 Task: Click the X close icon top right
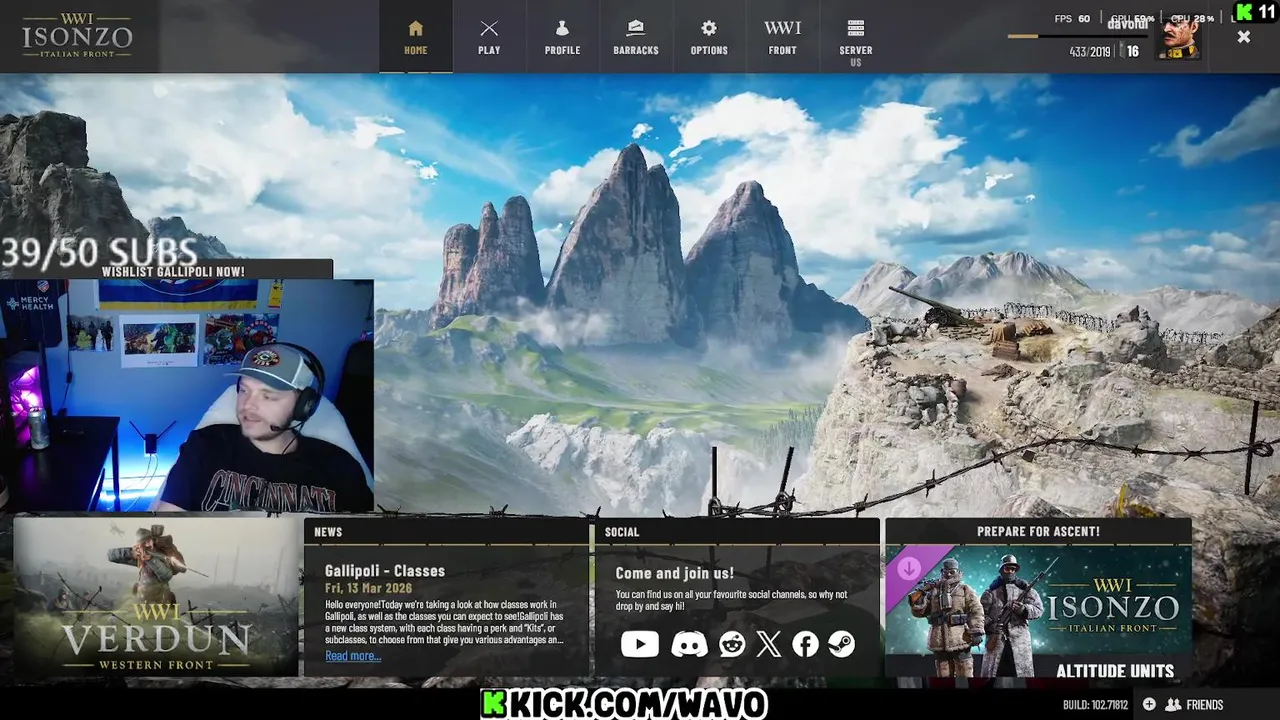pyautogui.click(x=1243, y=37)
